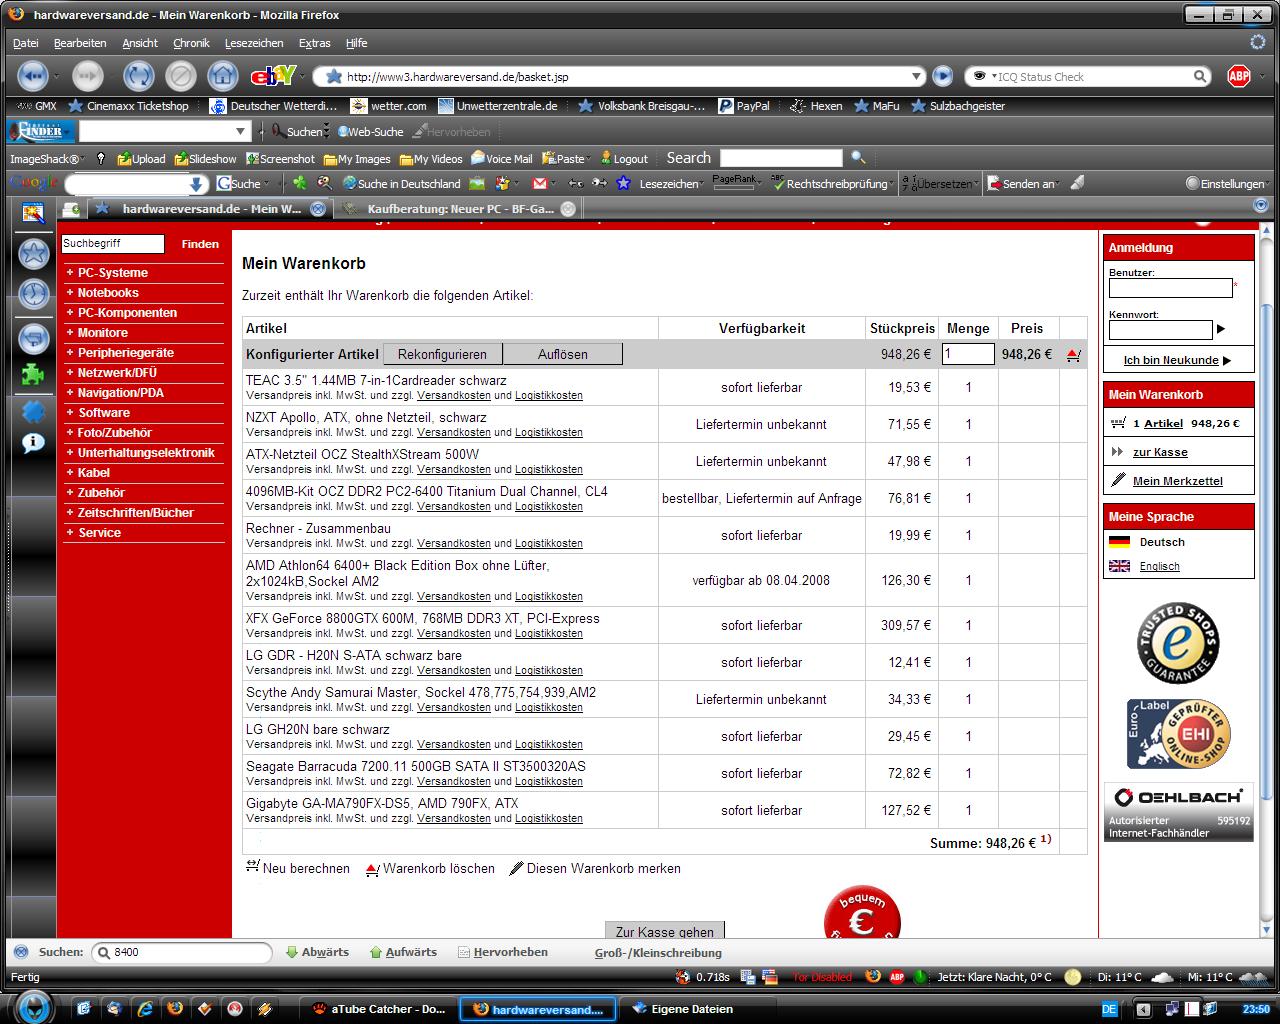The image size is (1280, 1024).
Task: Open Mein Merkzettel in the sidebar
Action: pos(1177,481)
